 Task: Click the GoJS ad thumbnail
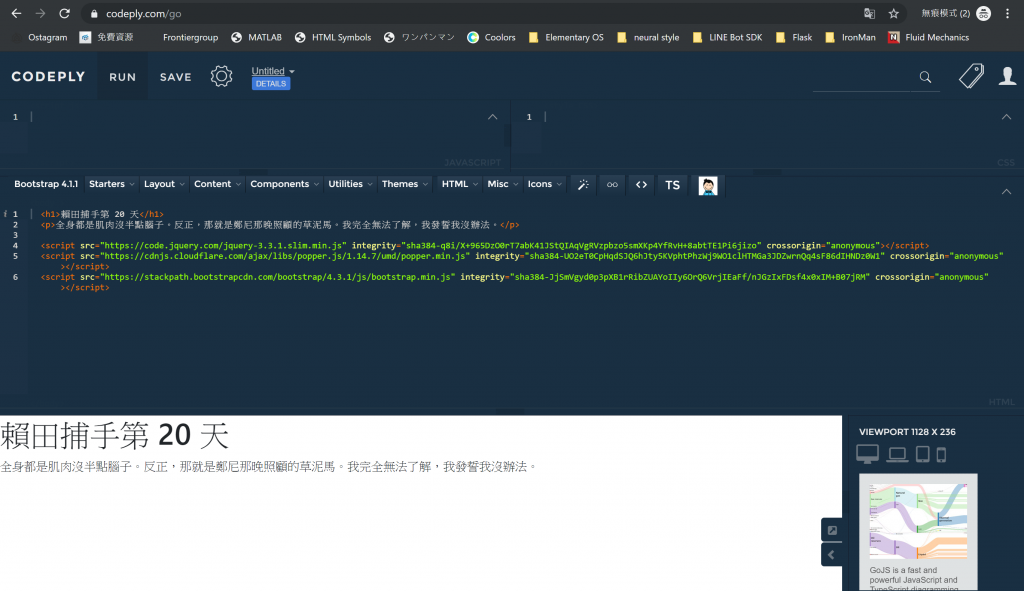click(x=918, y=522)
